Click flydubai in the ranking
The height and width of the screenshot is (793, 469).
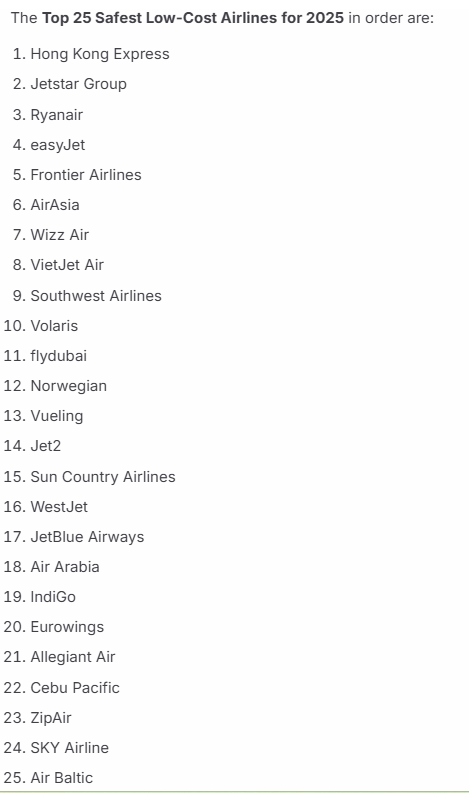point(59,356)
